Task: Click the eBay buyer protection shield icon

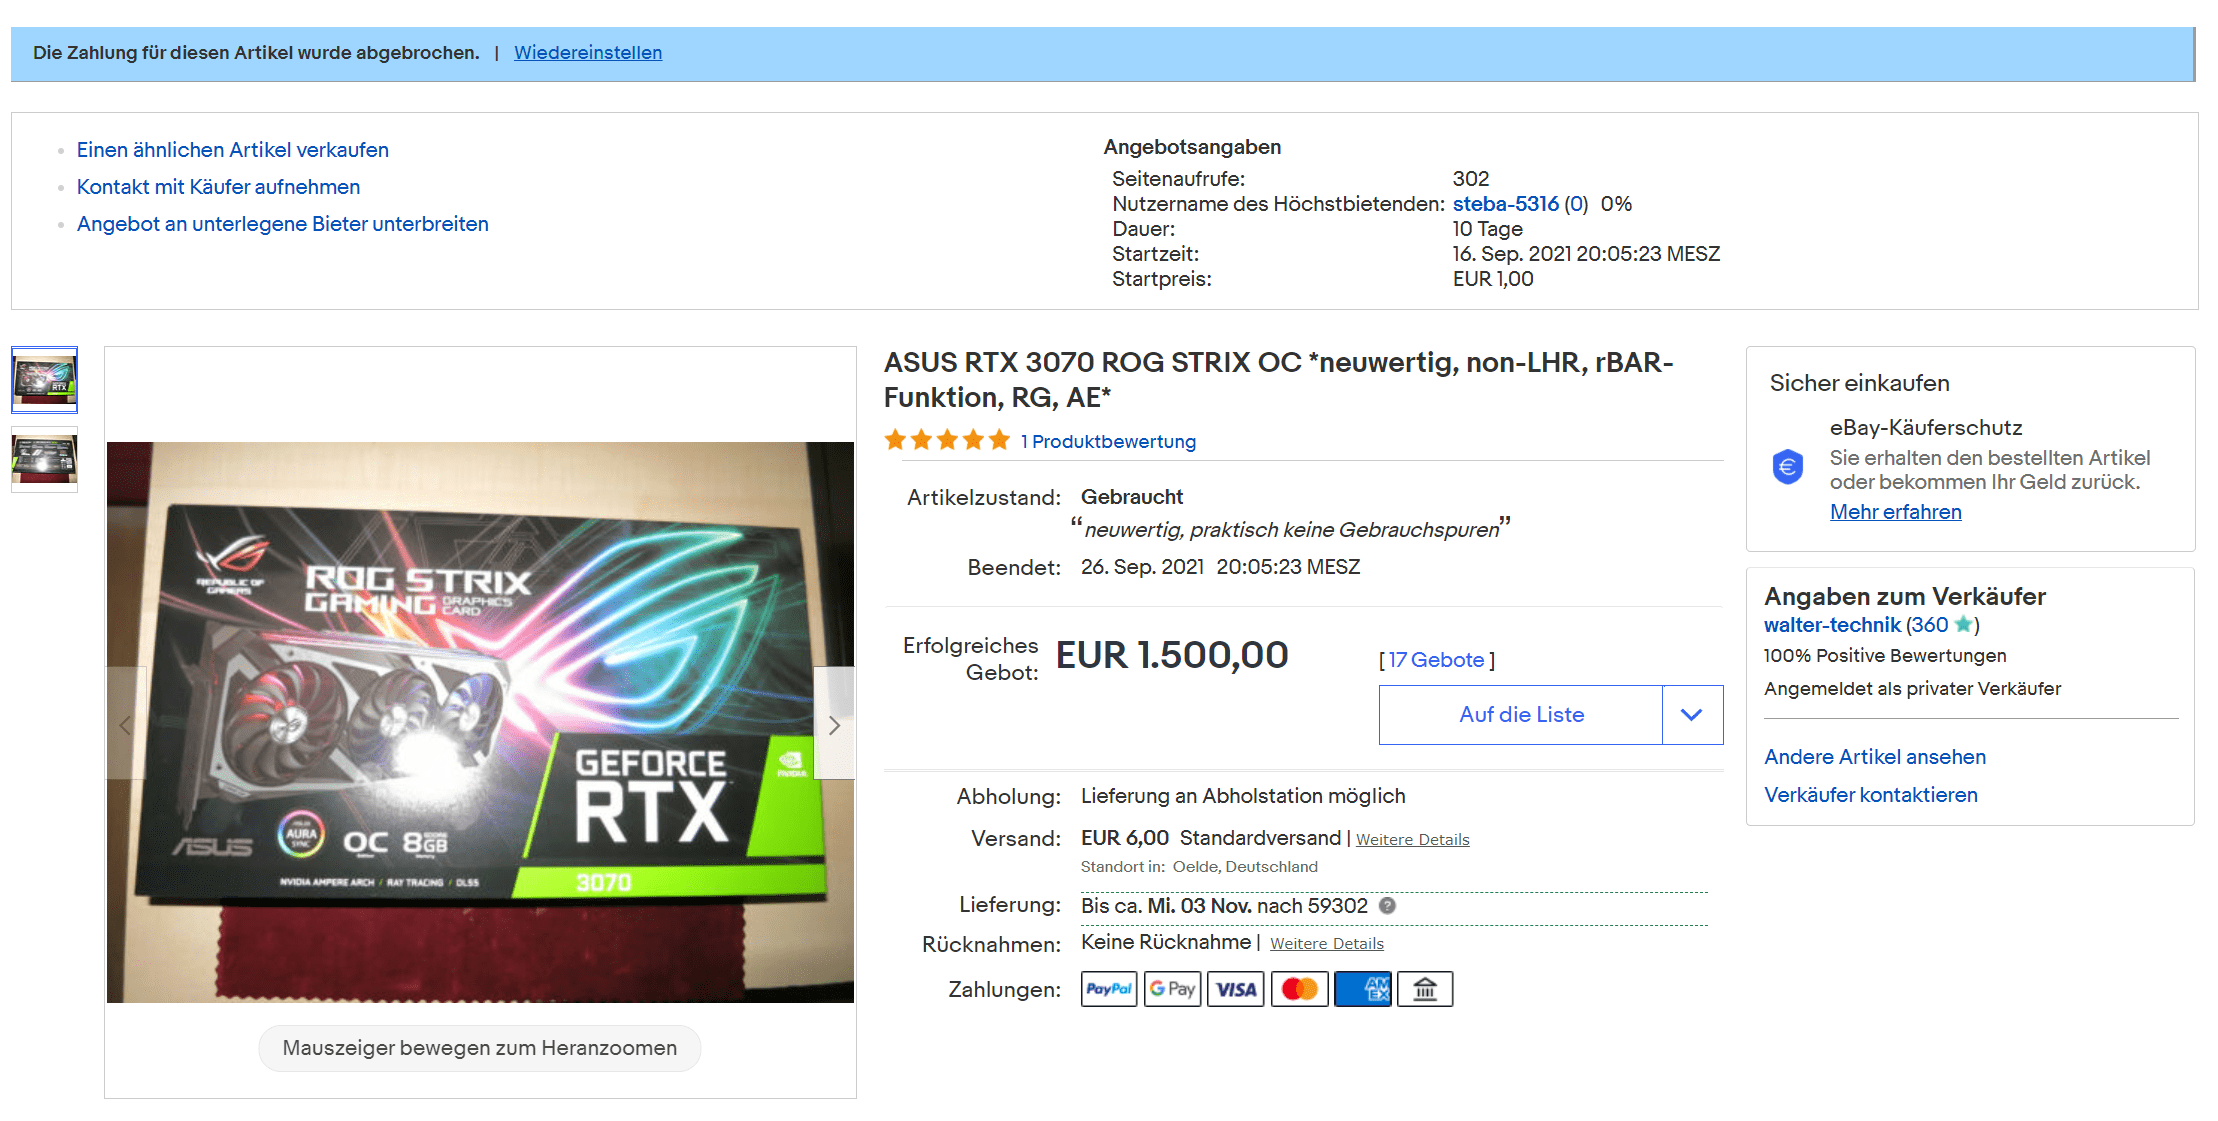Action: click(1787, 467)
